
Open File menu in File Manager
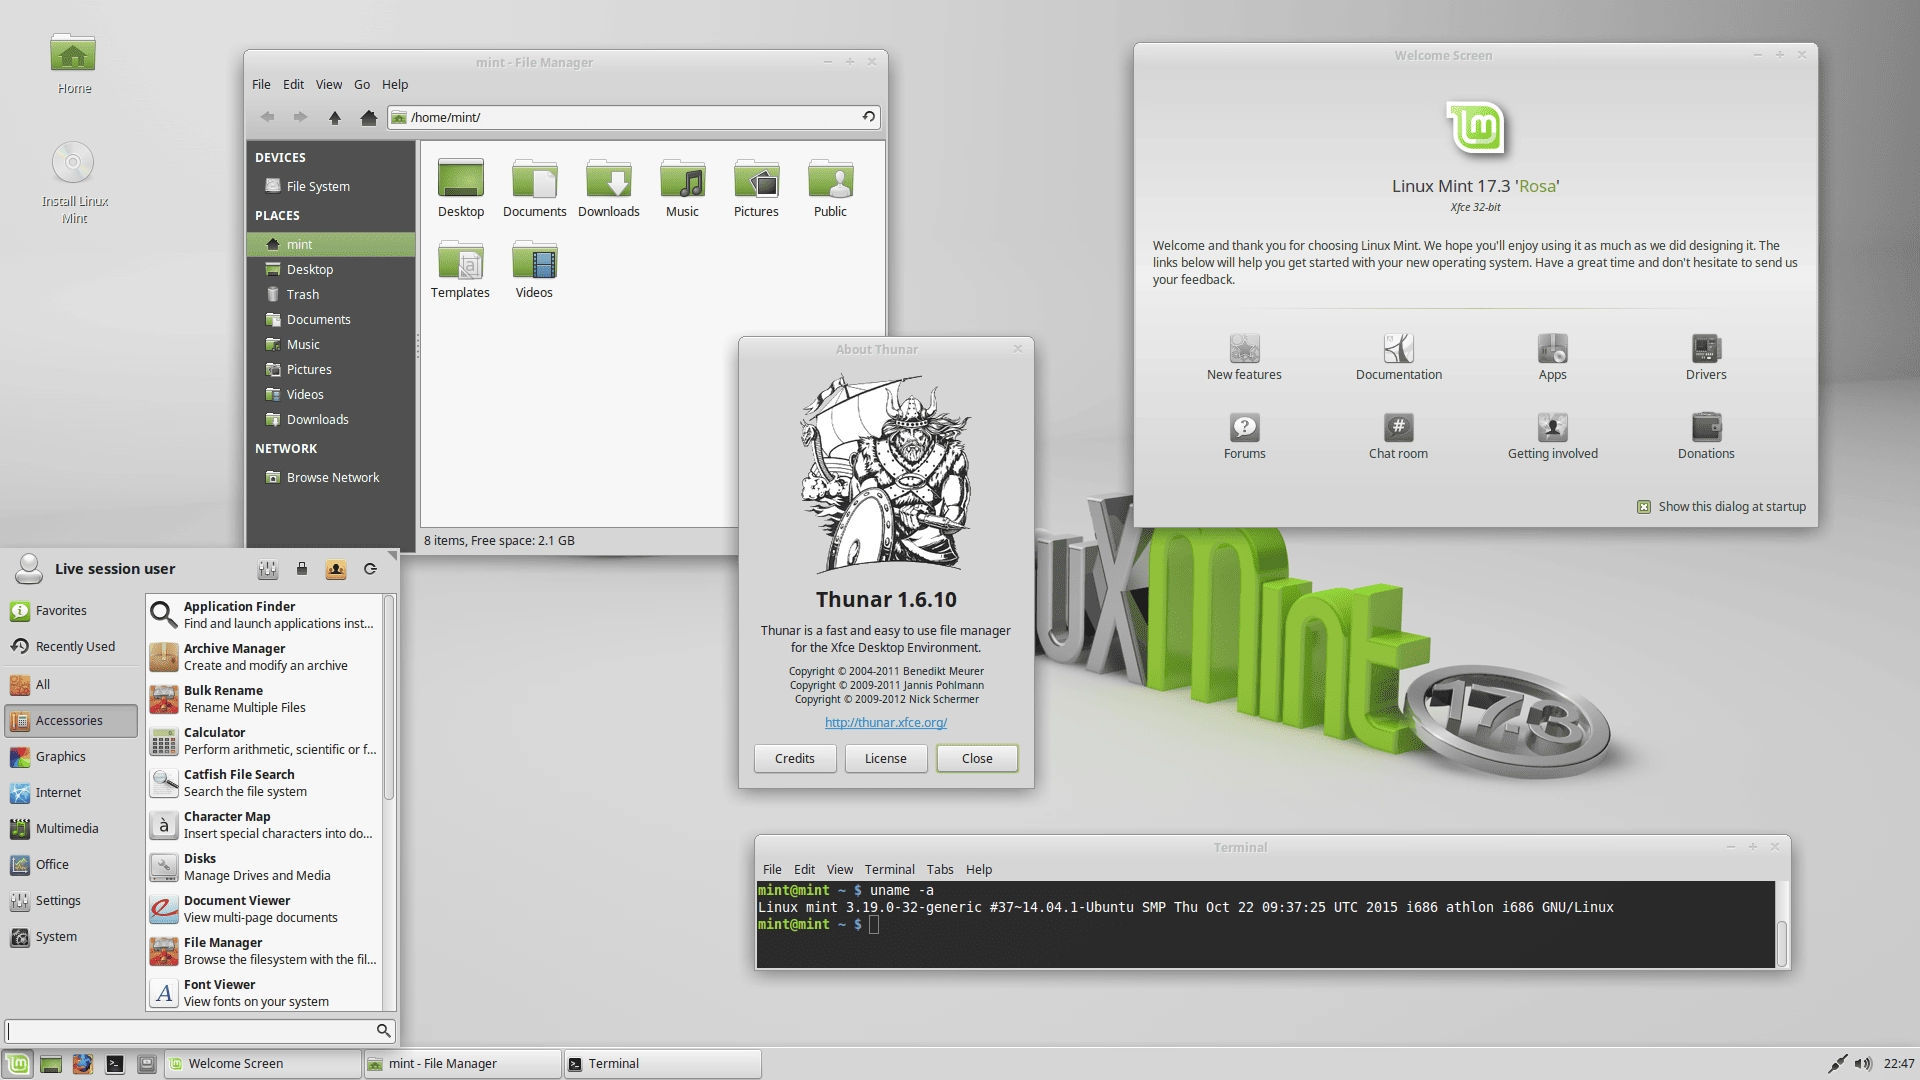tap(261, 85)
